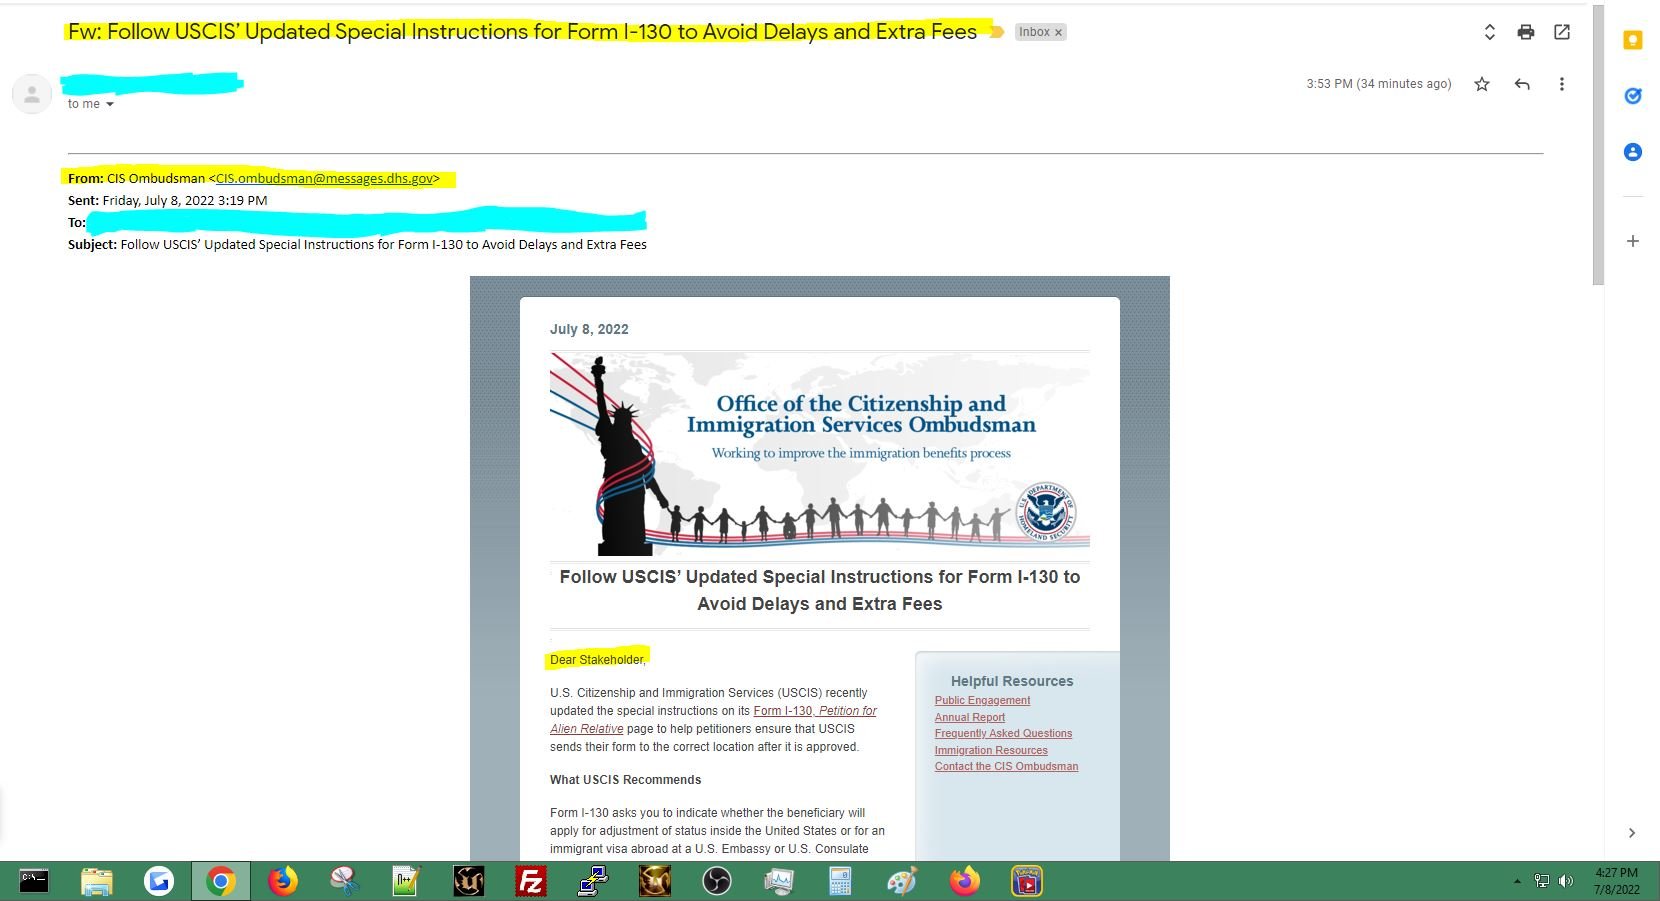This screenshot has height=901, width=1660.
Task: Open the Public Engagement link
Action: click(982, 700)
